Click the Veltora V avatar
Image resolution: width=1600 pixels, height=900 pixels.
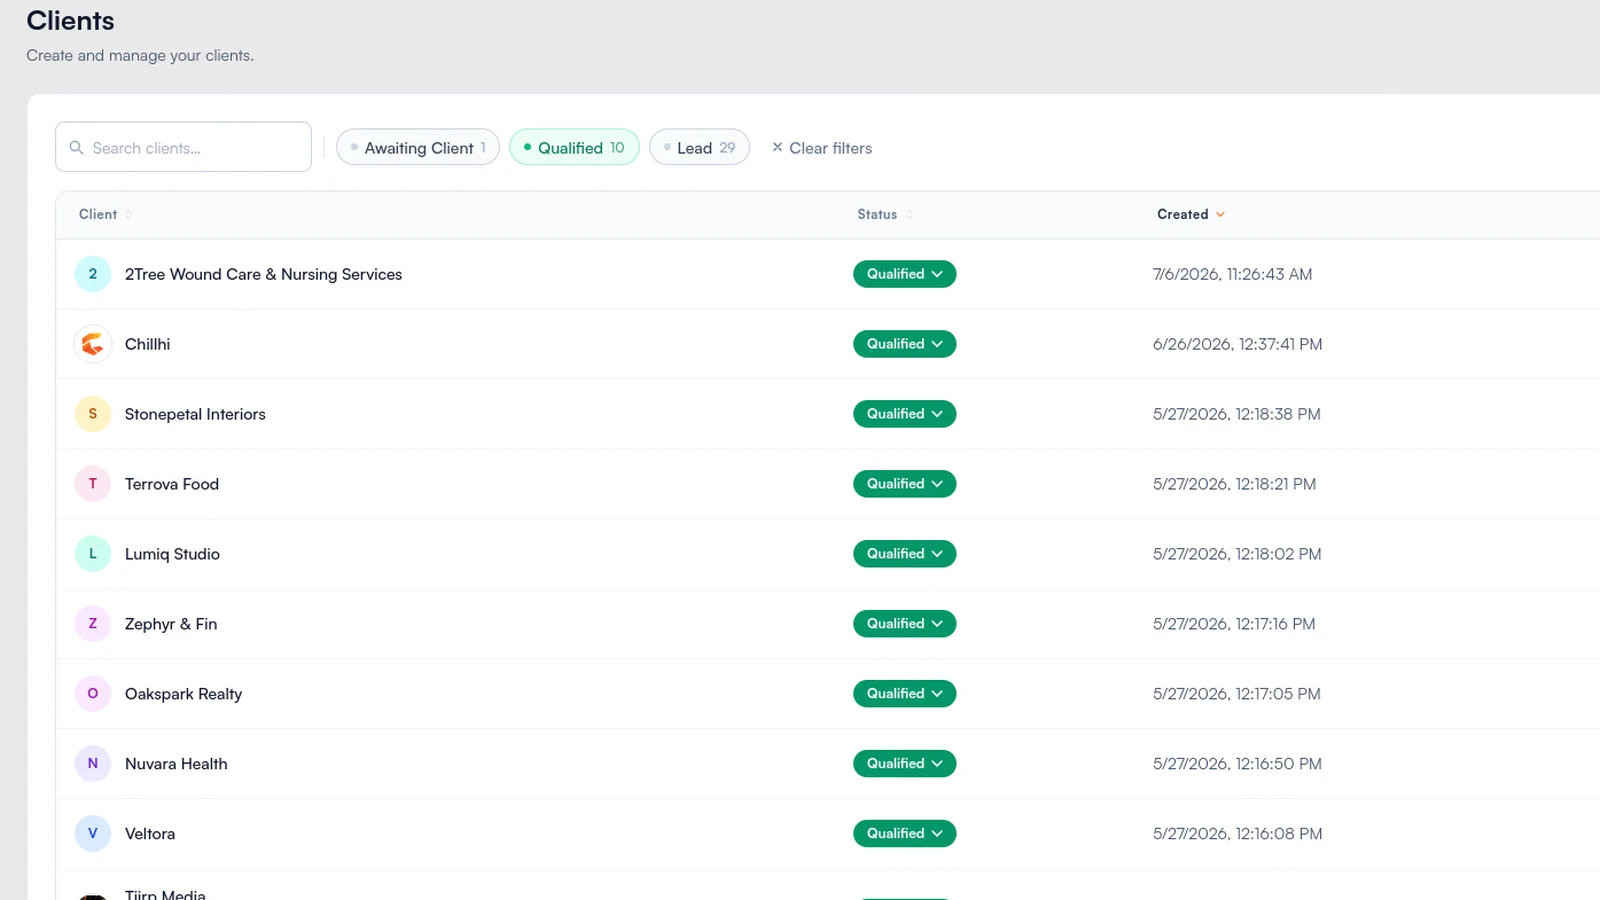(x=93, y=834)
